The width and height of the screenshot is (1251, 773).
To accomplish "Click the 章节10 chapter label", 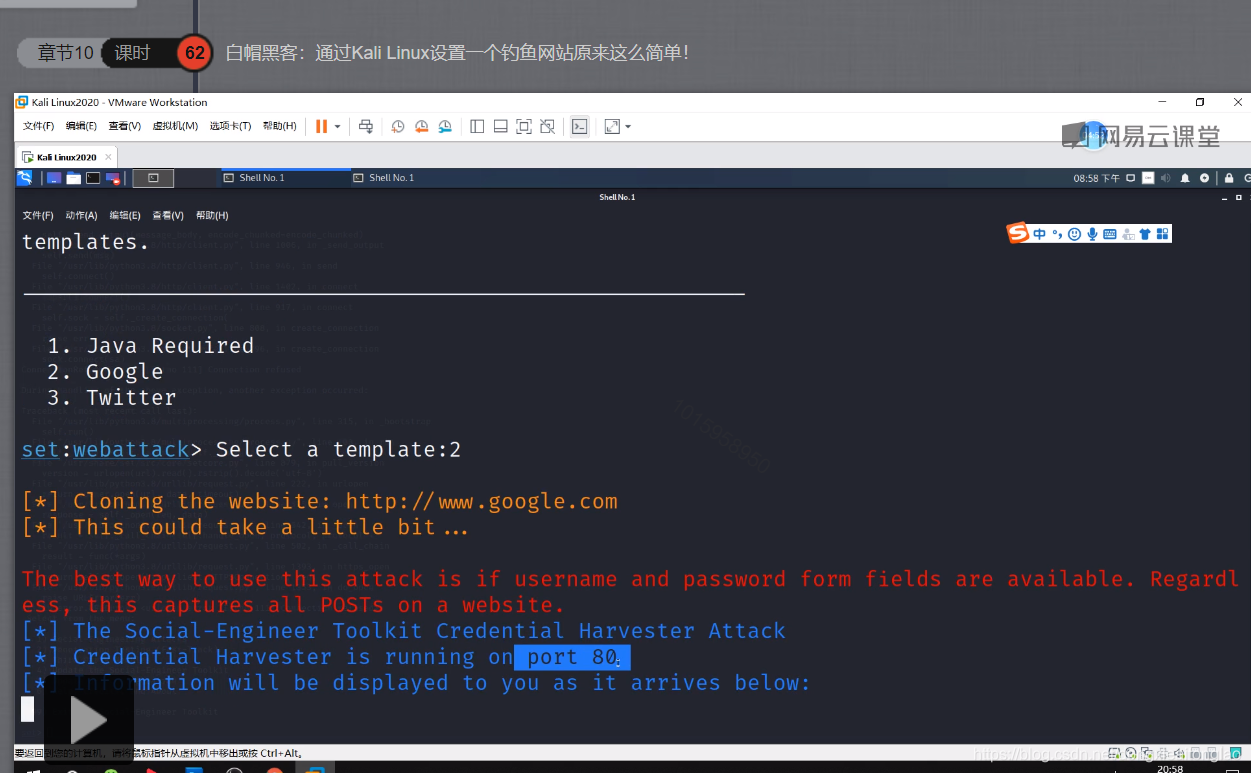I will tap(66, 53).
